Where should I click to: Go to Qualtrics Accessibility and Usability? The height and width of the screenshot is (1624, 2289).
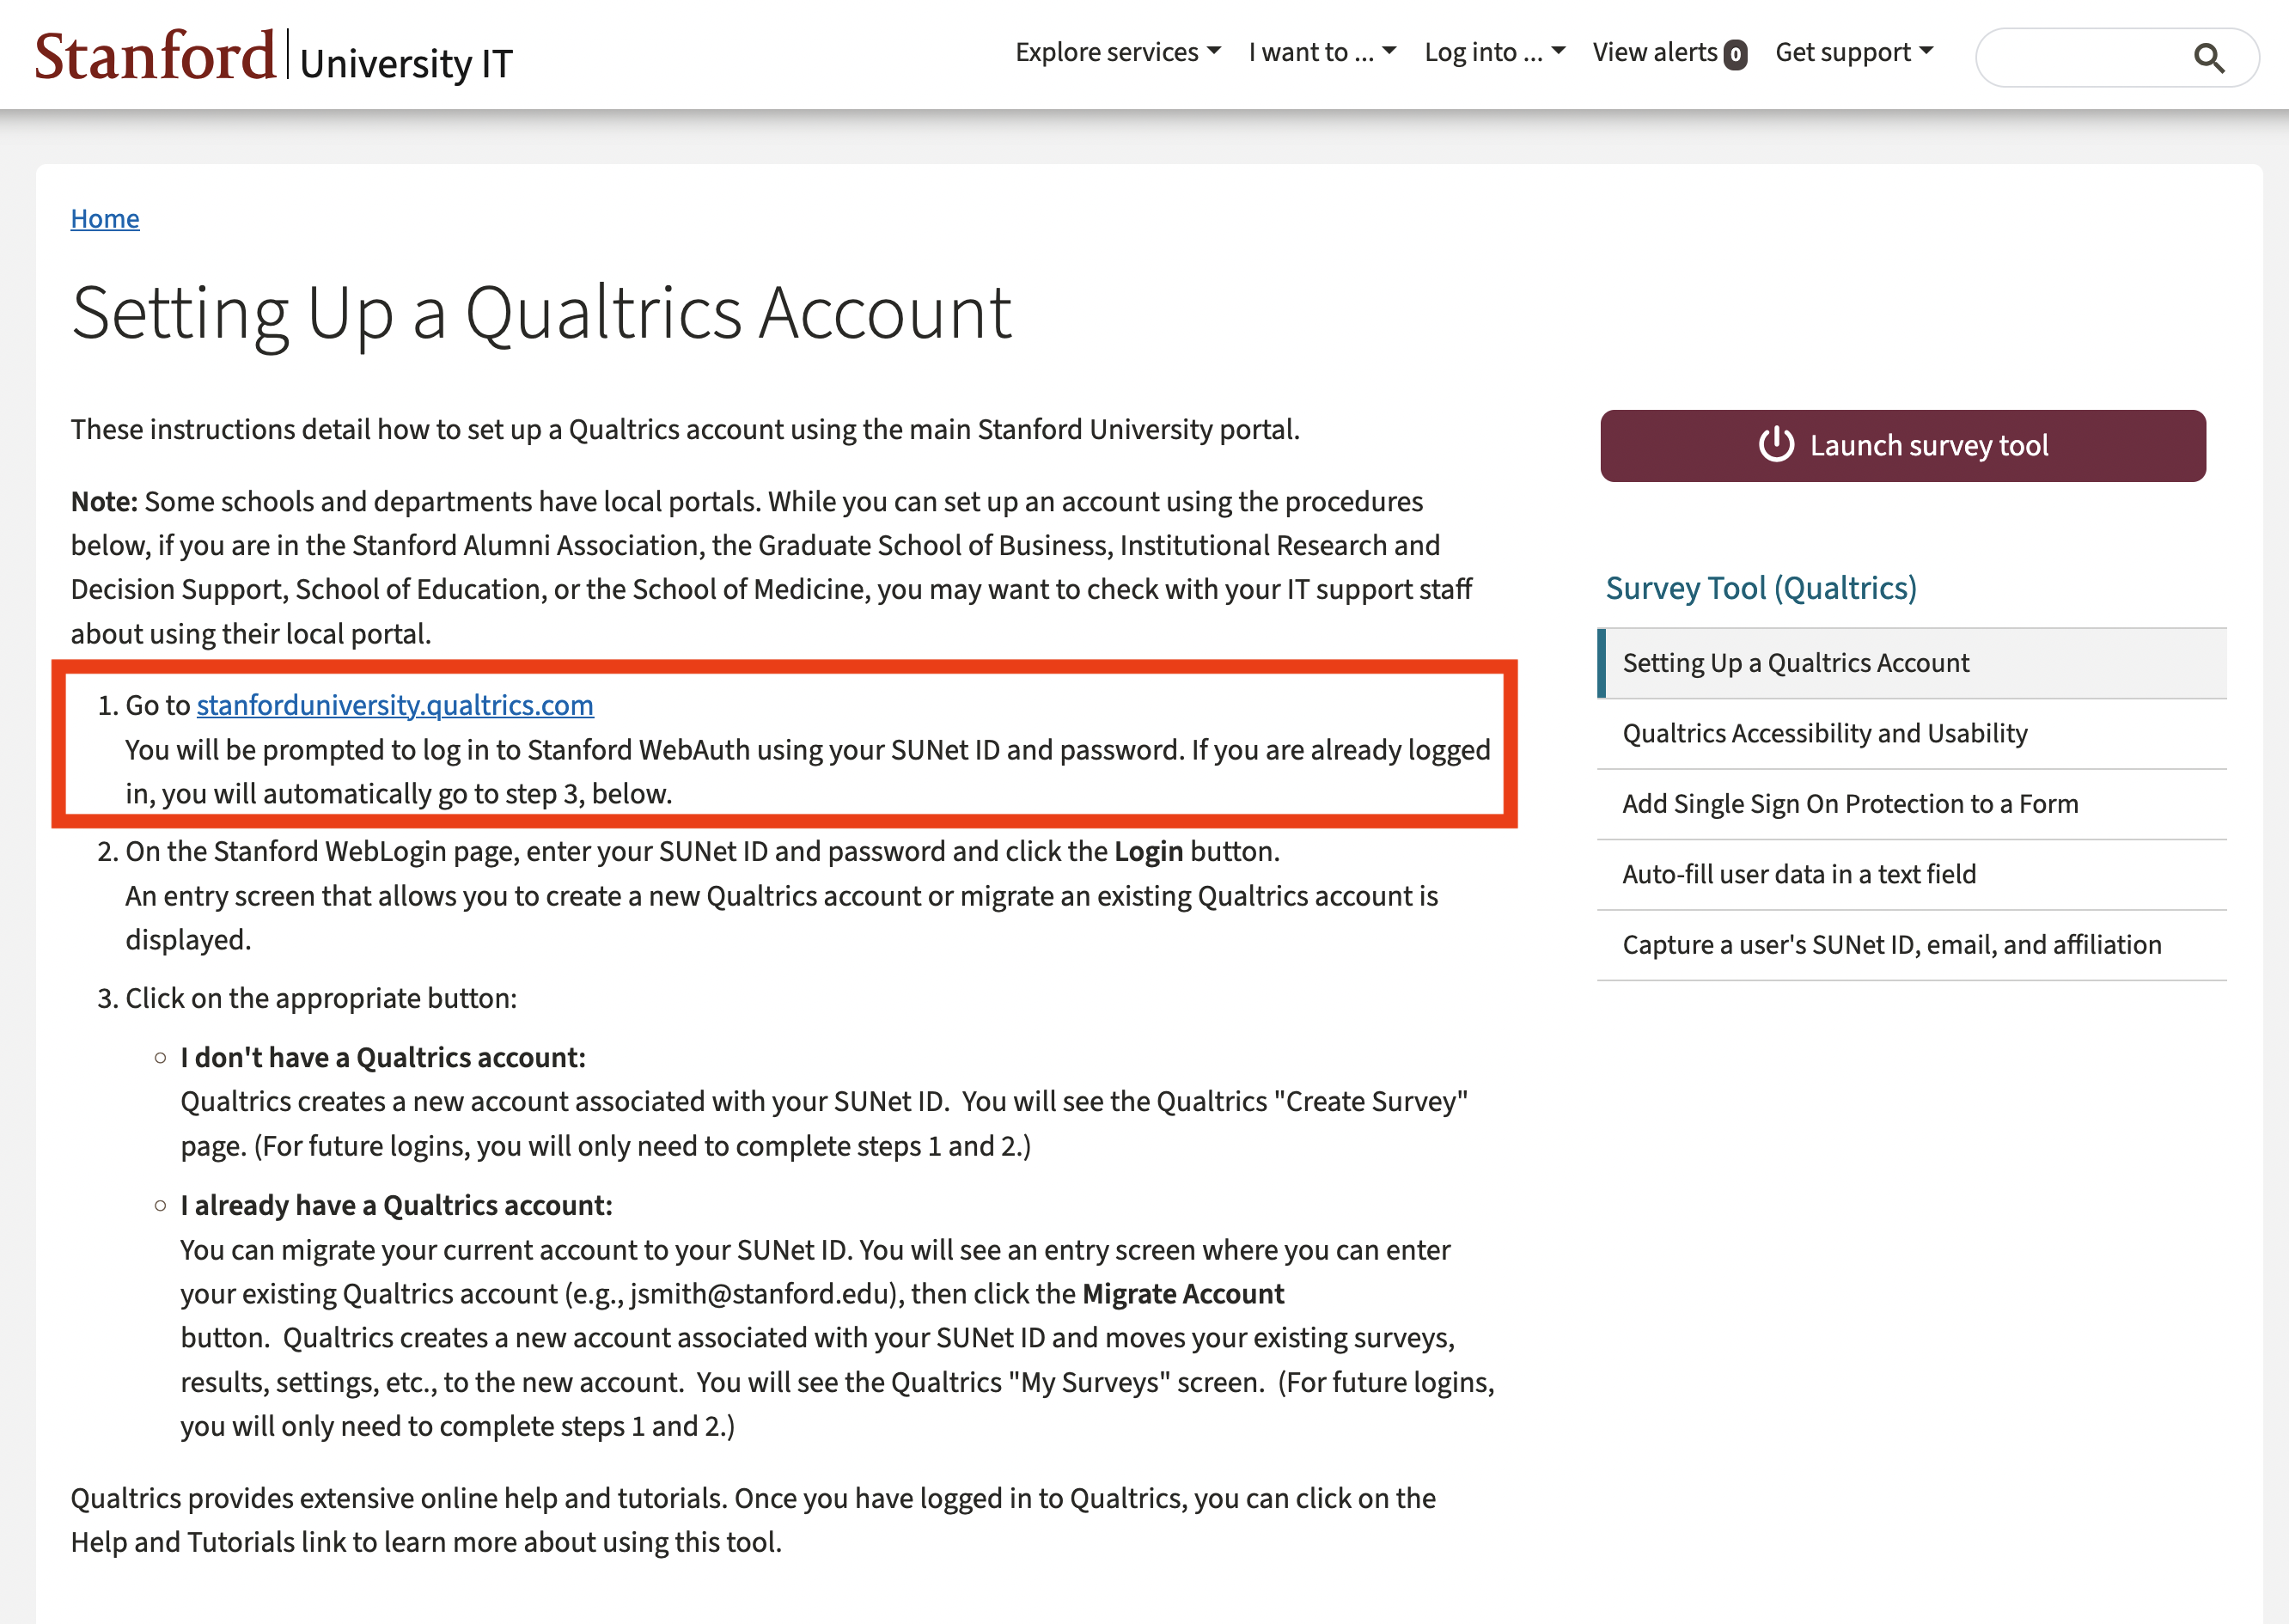[1824, 734]
